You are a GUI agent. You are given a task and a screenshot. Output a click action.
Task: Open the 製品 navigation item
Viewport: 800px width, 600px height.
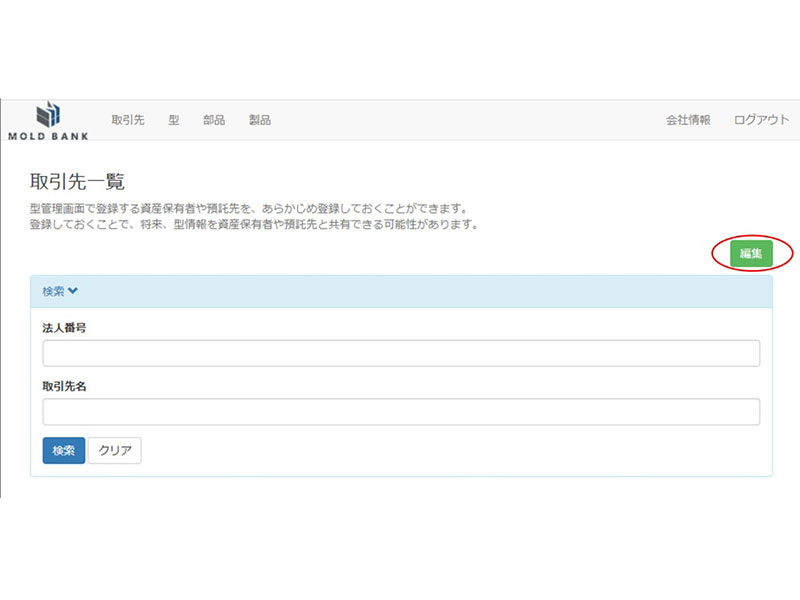(x=260, y=120)
